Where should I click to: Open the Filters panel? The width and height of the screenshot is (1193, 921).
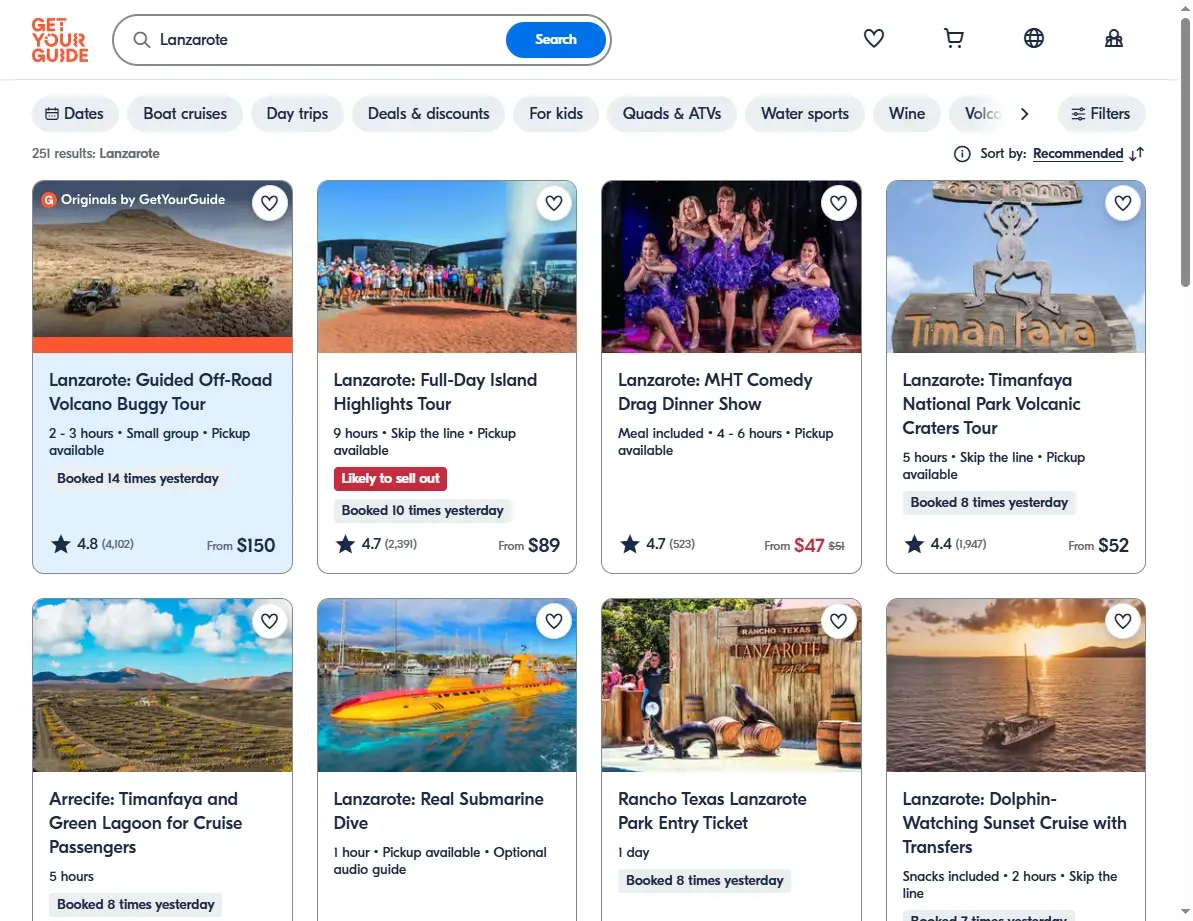(x=1101, y=113)
